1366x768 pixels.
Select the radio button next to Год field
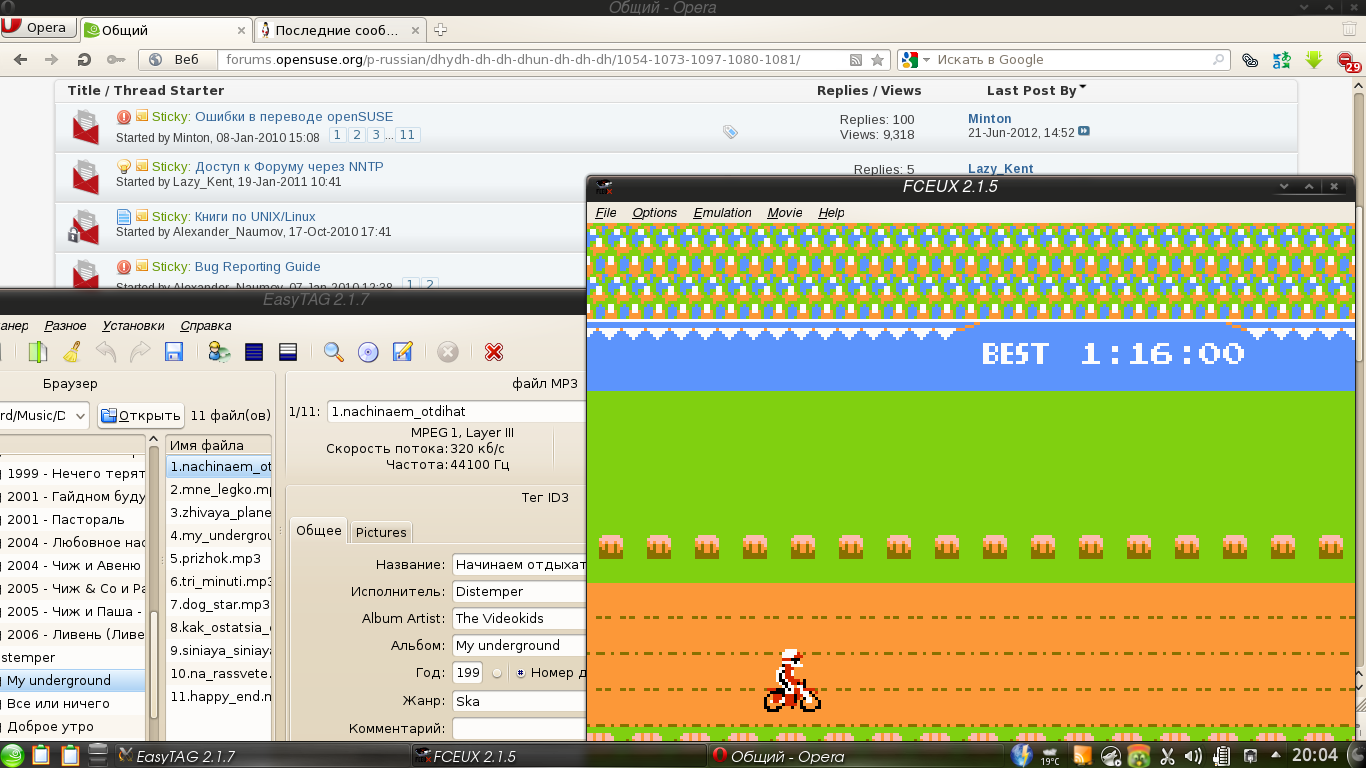[497, 673]
